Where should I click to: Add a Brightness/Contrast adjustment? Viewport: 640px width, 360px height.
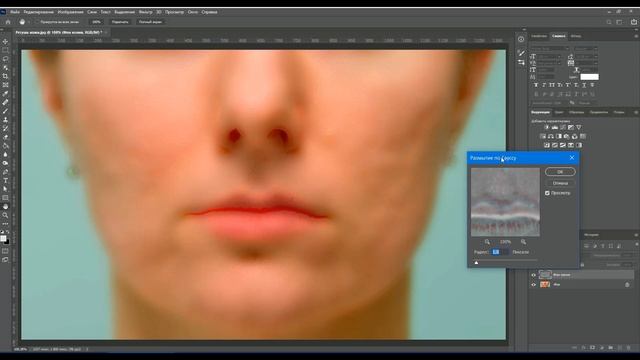click(547, 127)
